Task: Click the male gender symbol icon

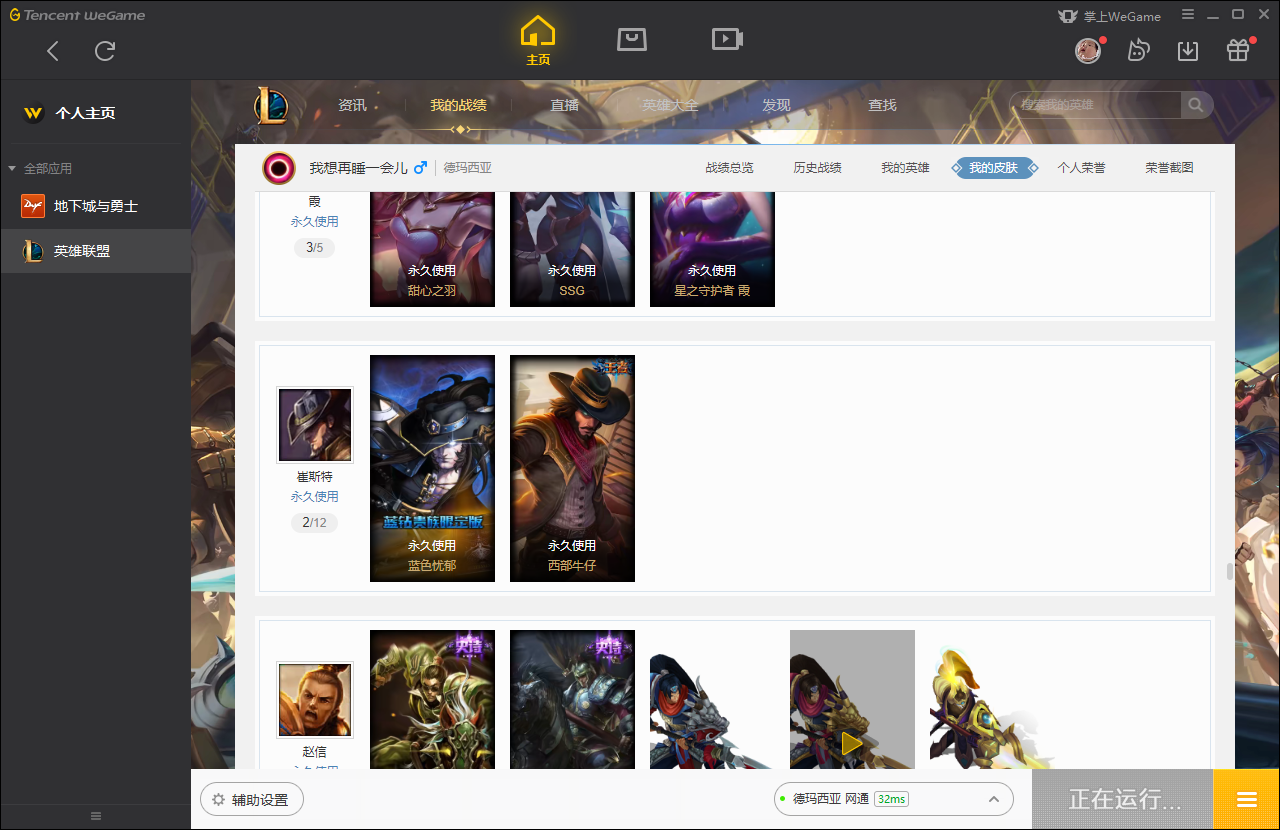Action: (x=421, y=167)
